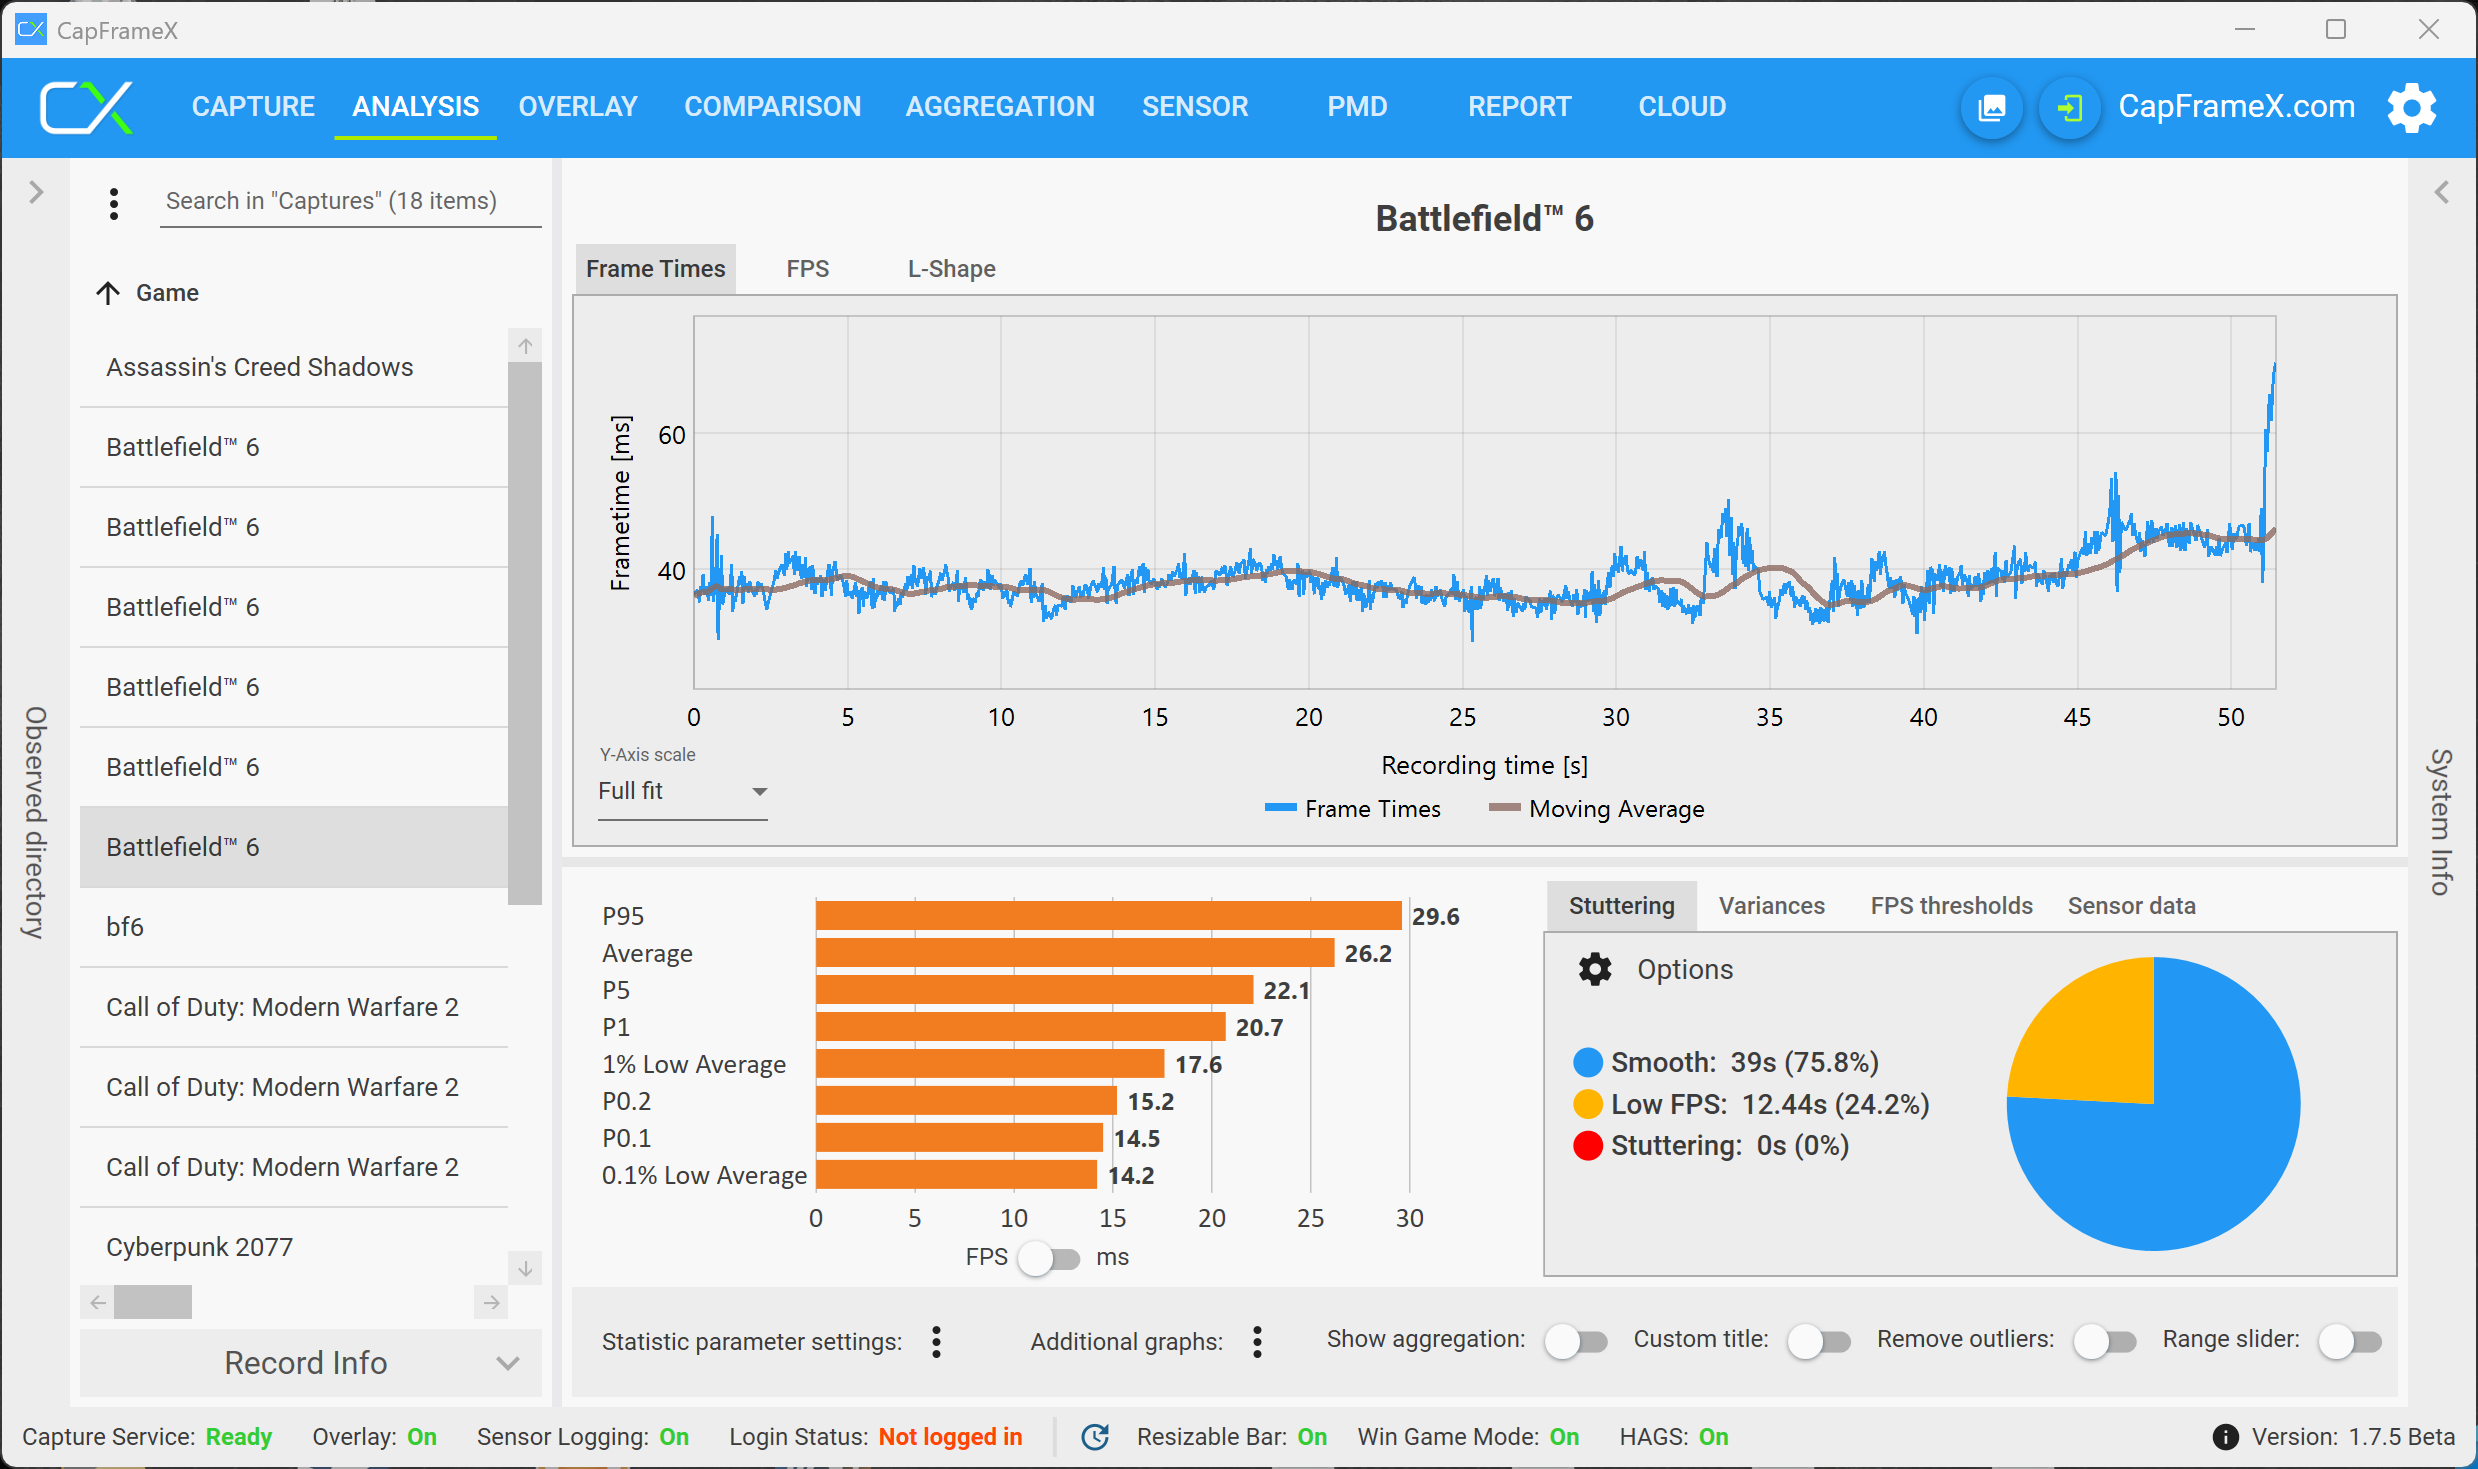Switch to the COMPARISON tab

click(x=772, y=106)
